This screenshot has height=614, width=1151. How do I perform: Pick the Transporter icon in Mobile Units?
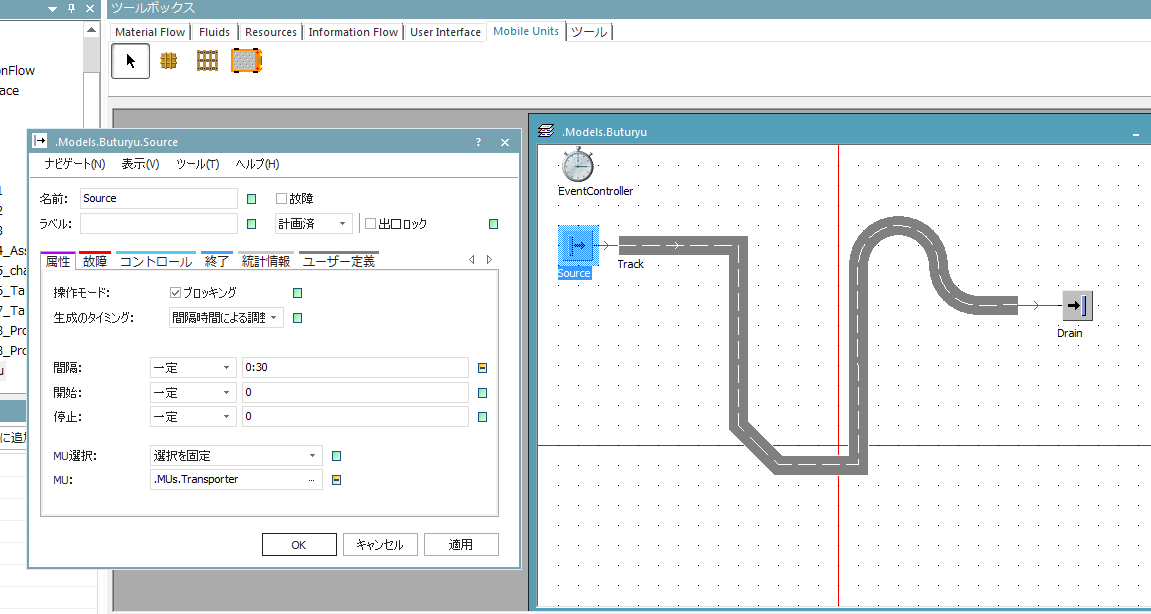click(247, 61)
